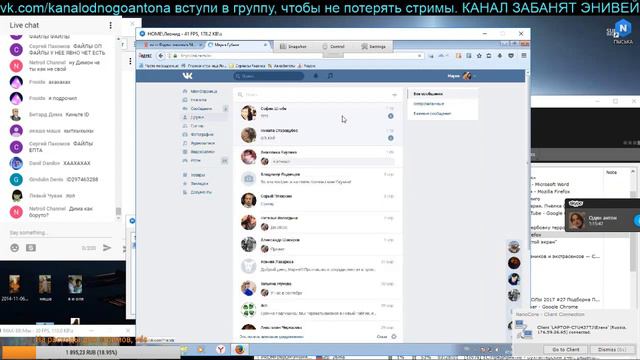Click the messages search field in VK dialogs

coord(313,95)
